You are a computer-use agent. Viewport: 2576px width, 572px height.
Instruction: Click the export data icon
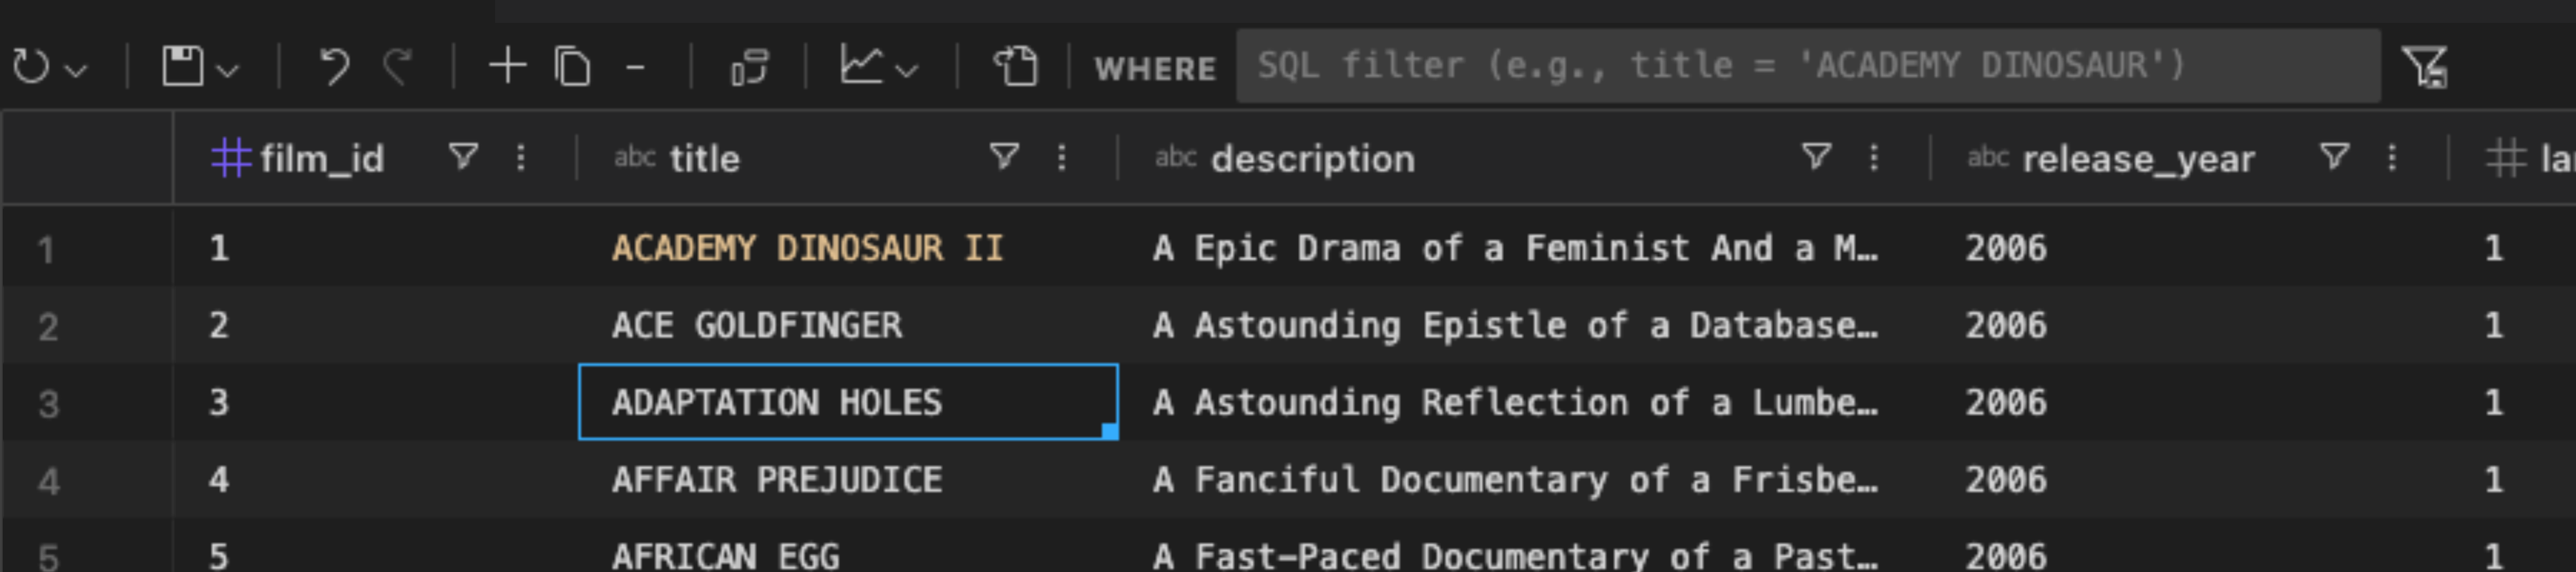click(1015, 67)
